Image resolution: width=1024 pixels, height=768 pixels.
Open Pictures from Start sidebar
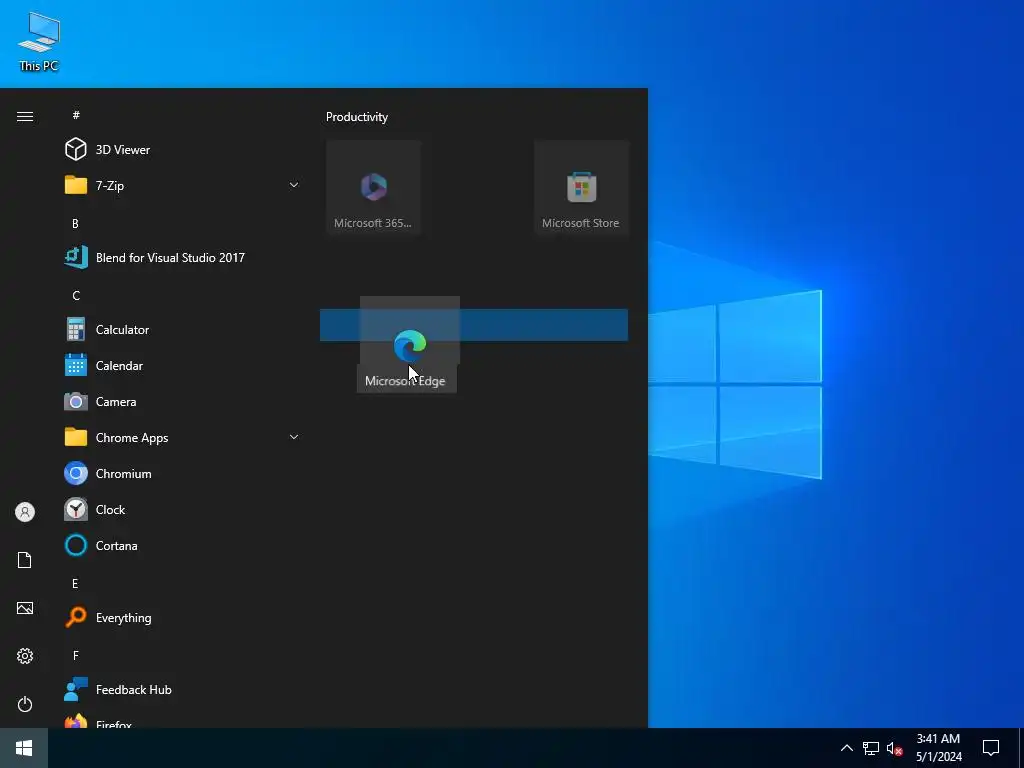pyautogui.click(x=25, y=608)
